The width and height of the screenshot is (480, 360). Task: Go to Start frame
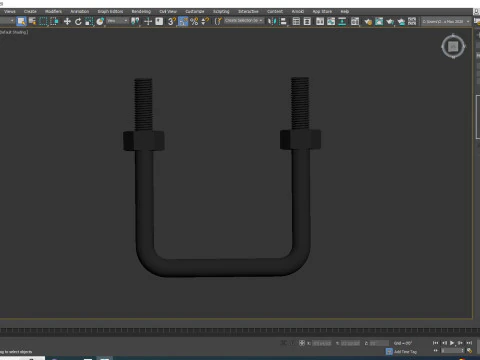[x=435, y=343]
